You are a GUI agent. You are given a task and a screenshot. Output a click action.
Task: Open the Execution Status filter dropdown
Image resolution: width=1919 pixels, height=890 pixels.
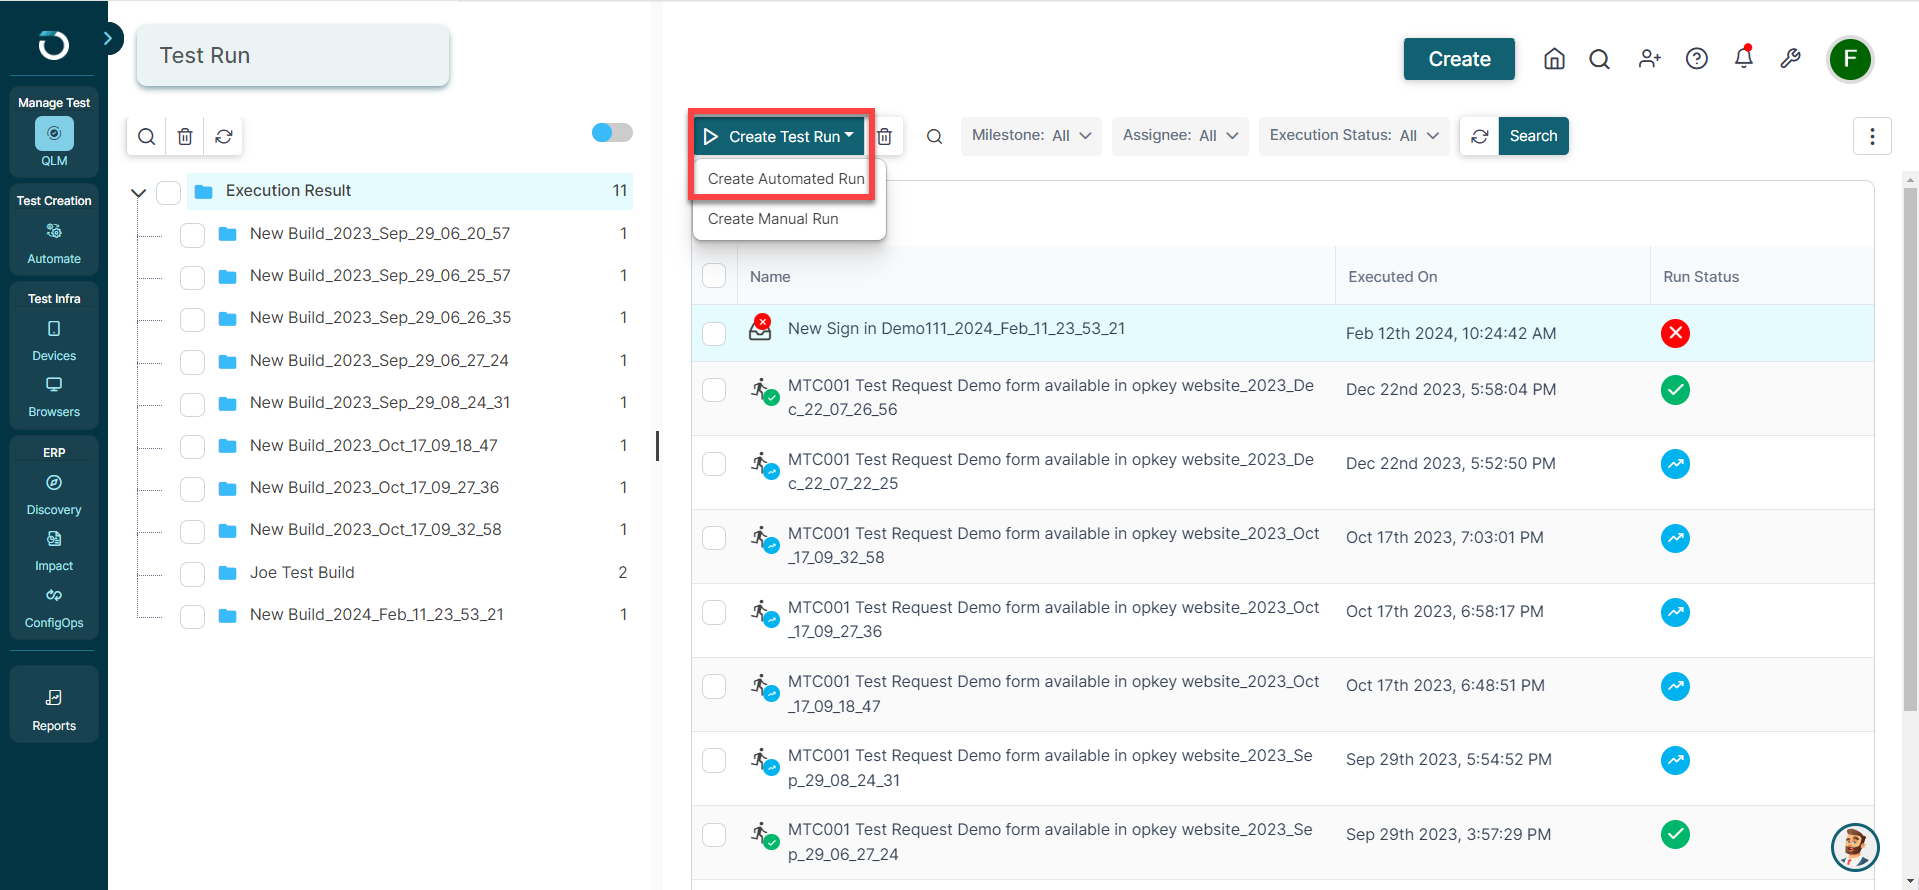1354,136
